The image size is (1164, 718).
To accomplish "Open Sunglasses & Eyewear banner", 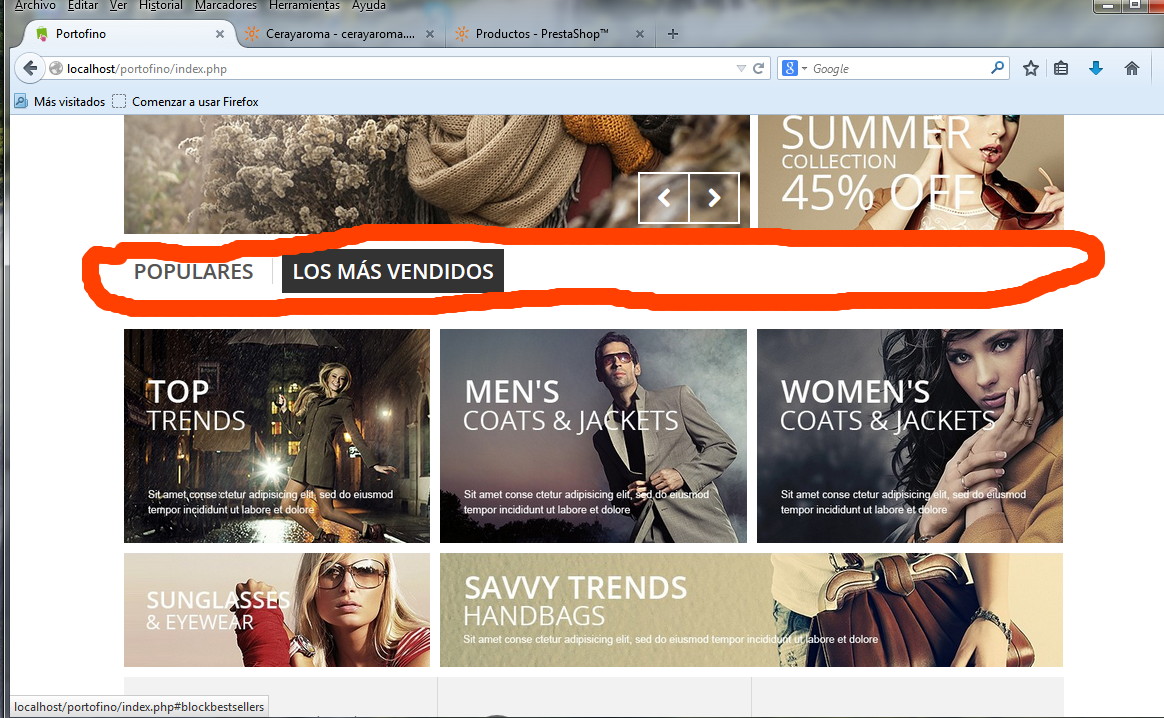I will pyautogui.click(x=277, y=610).
